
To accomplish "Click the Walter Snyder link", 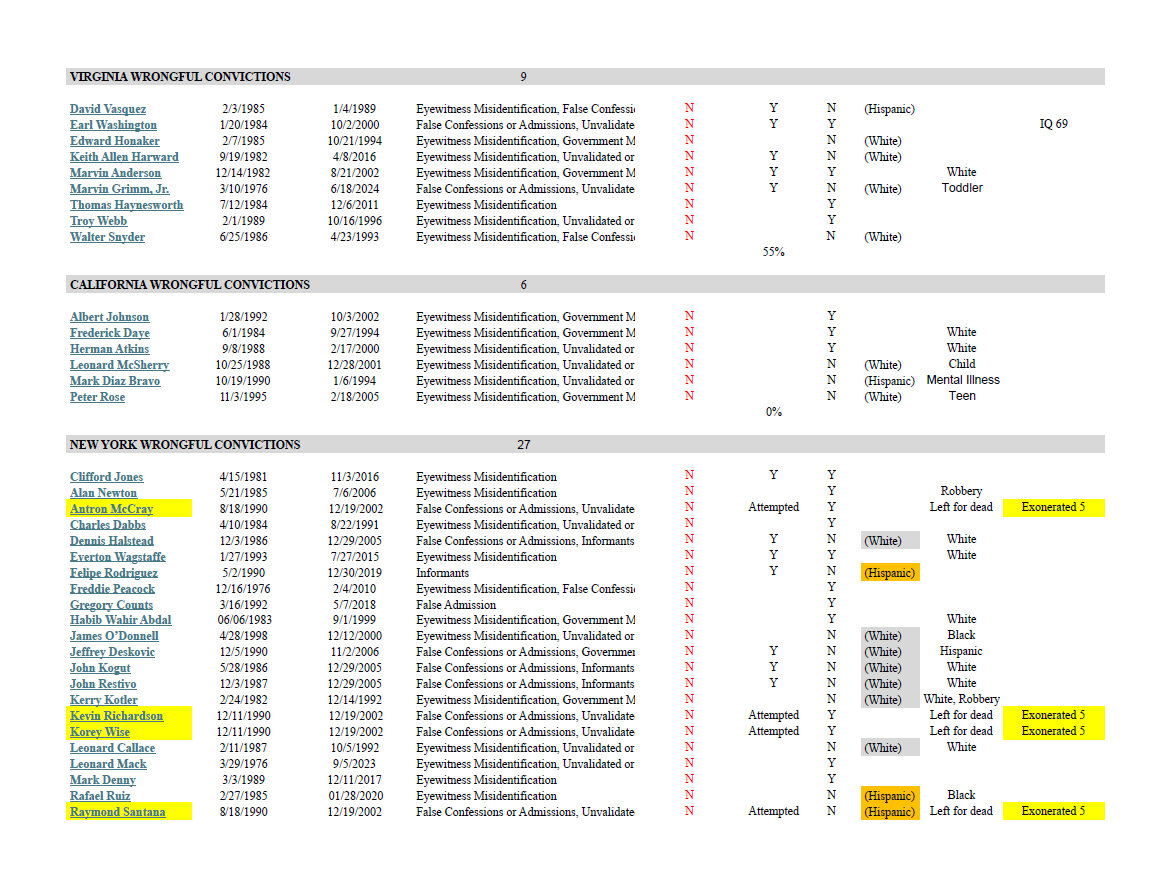I will coord(108,237).
